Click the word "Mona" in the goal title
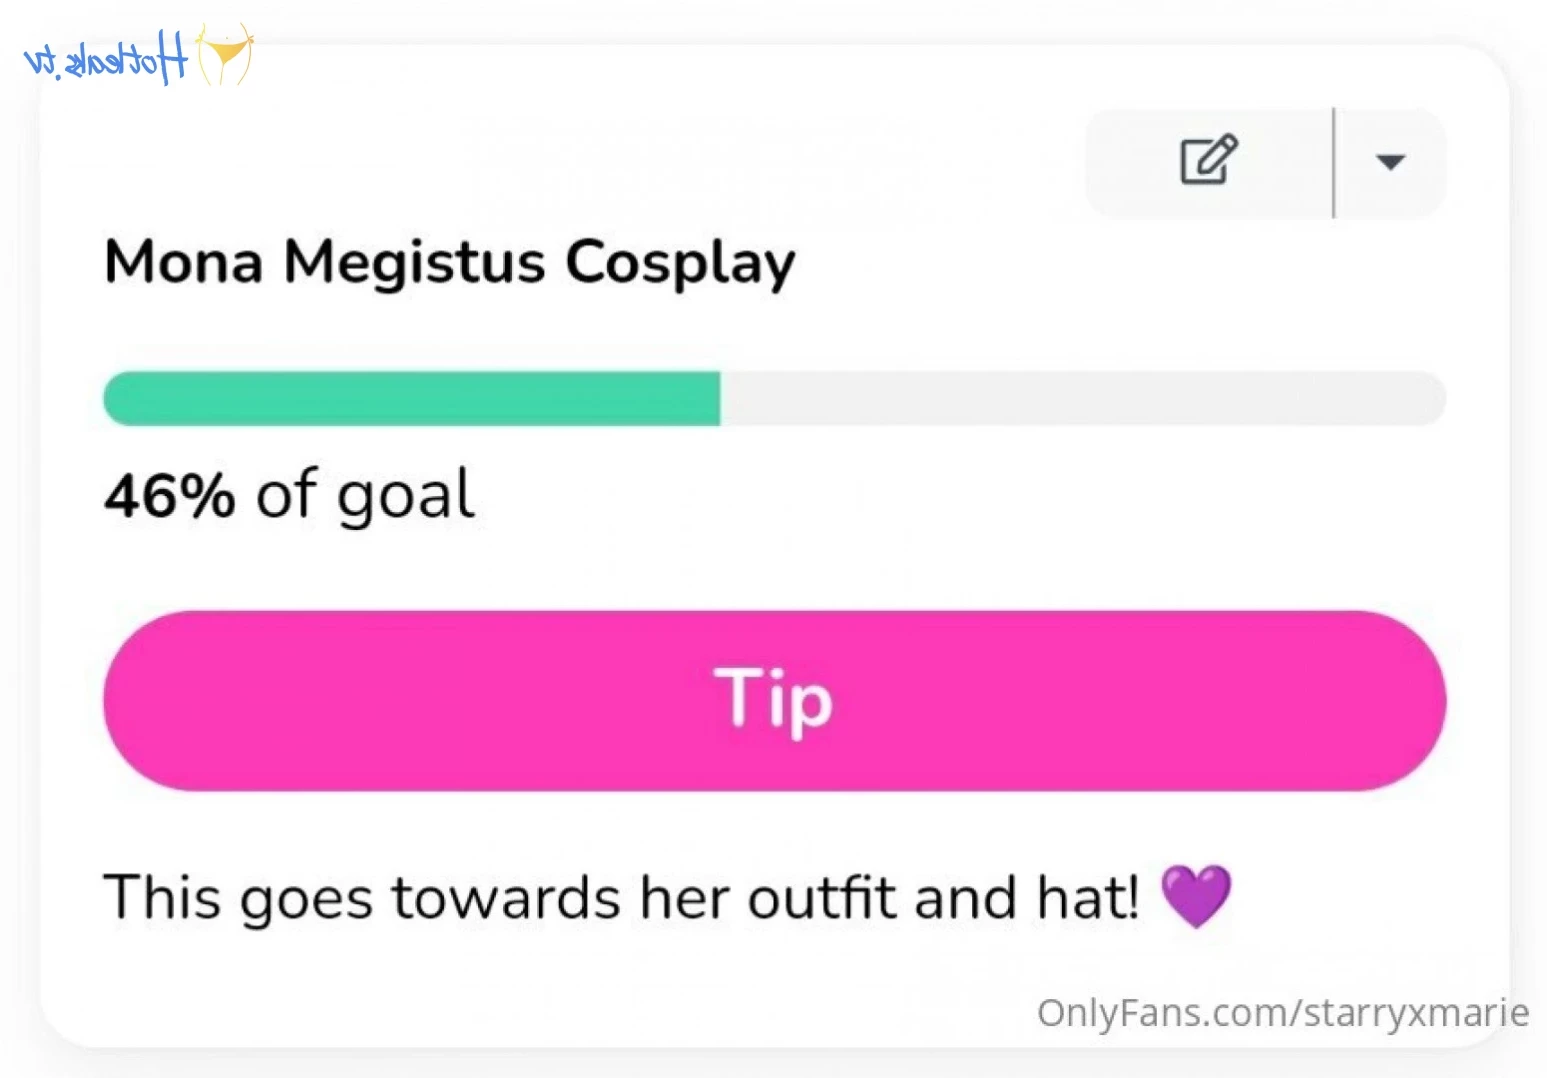Image resolution: width=1547 pixels, height=1078 pixels. [x=184, y=263]
